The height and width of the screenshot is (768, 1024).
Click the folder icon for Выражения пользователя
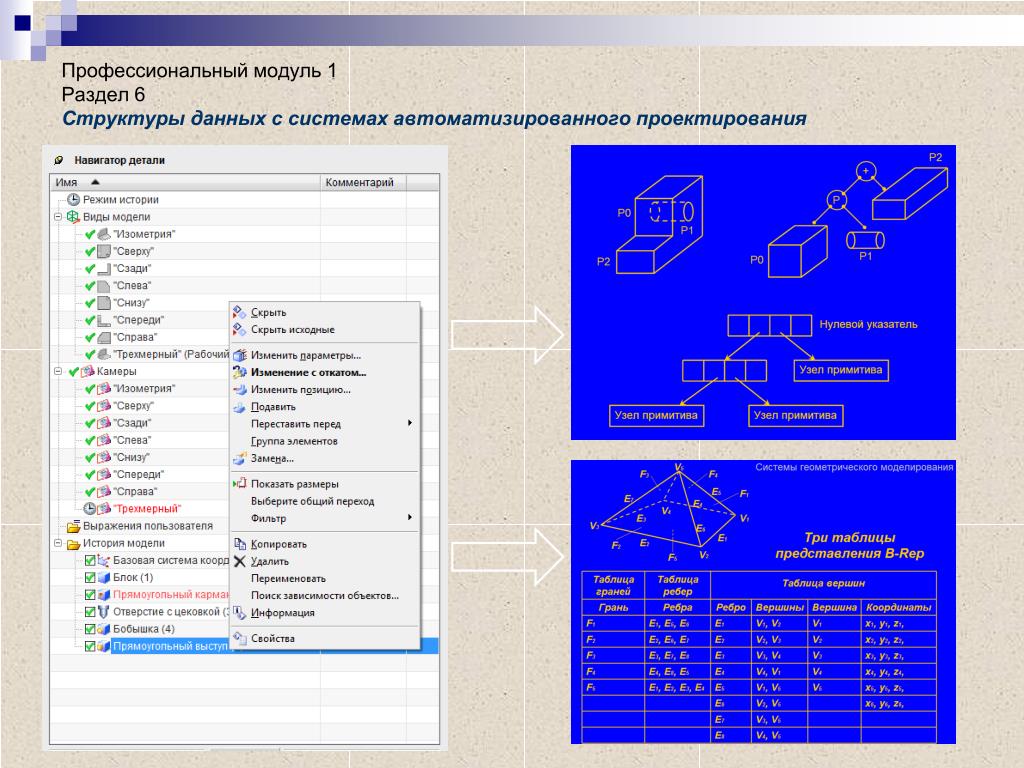[73, 526]
